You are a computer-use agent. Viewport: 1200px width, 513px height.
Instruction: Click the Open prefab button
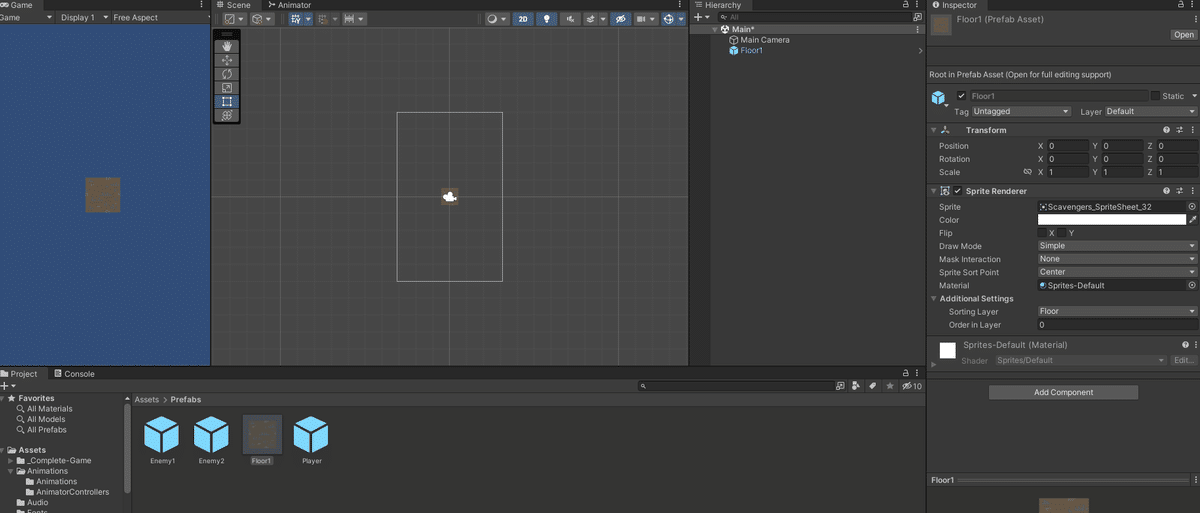pos(1184,35)
